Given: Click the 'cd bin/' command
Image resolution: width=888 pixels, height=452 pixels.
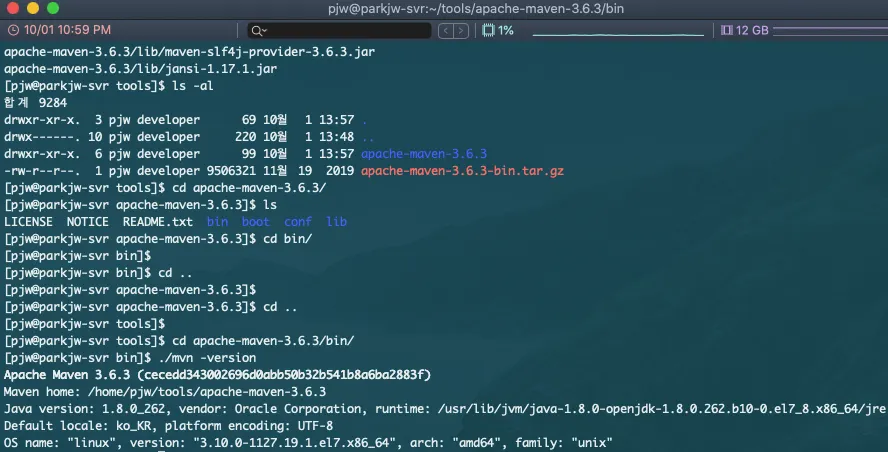Looking at the screenshot, I should pyautogui.click(x=288, y=238).
